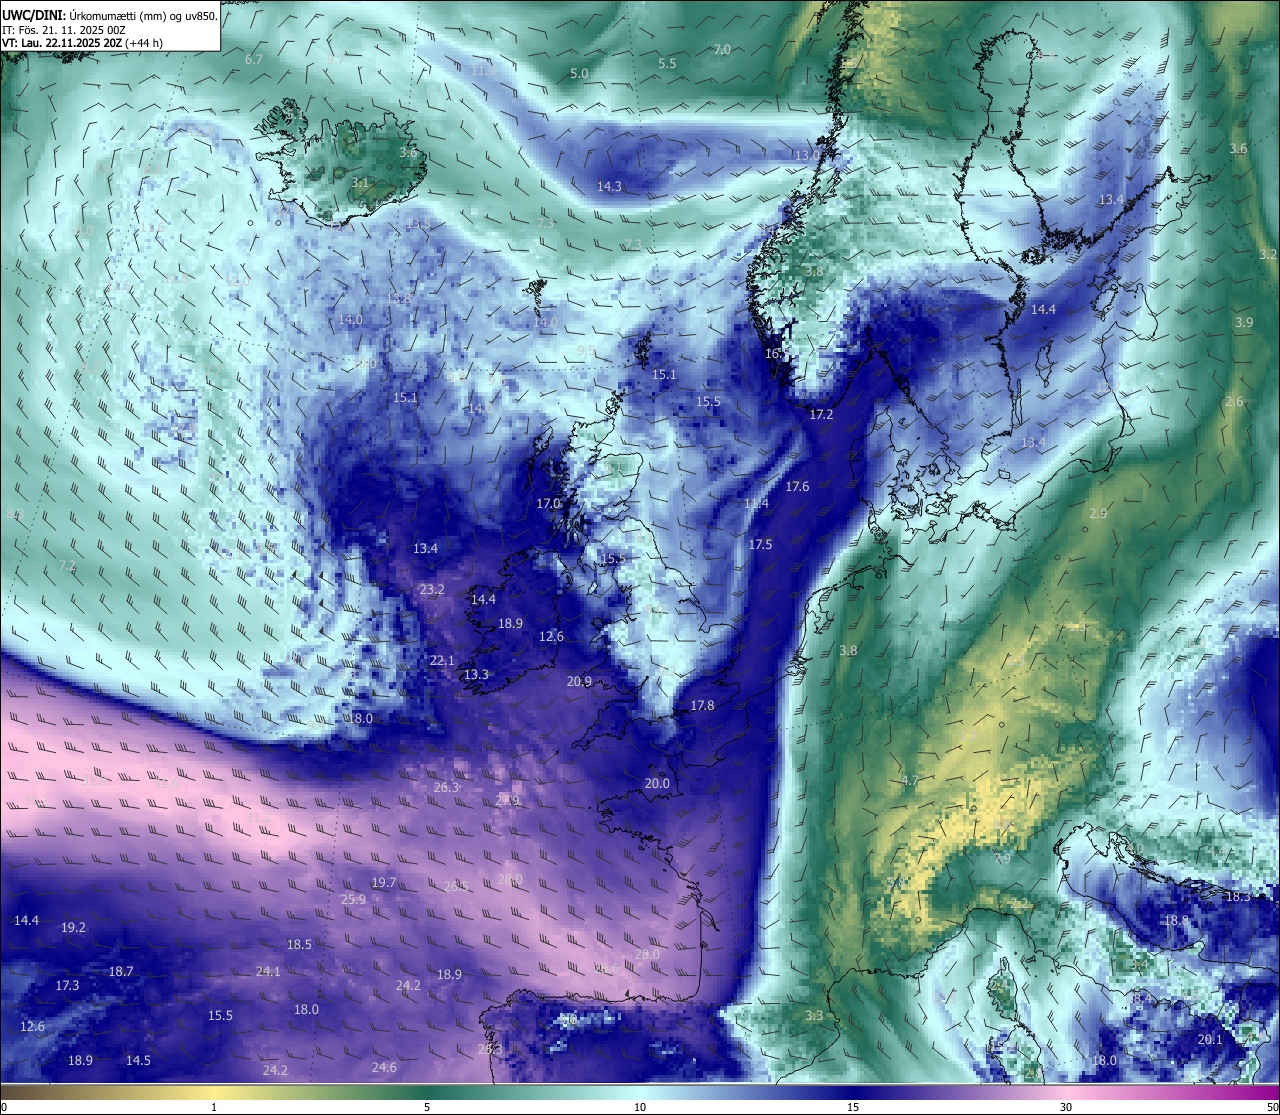This screenshot has width=1280, height=1115.
Task: Select the 20.0 value label
Action: [x=657, y=783]
